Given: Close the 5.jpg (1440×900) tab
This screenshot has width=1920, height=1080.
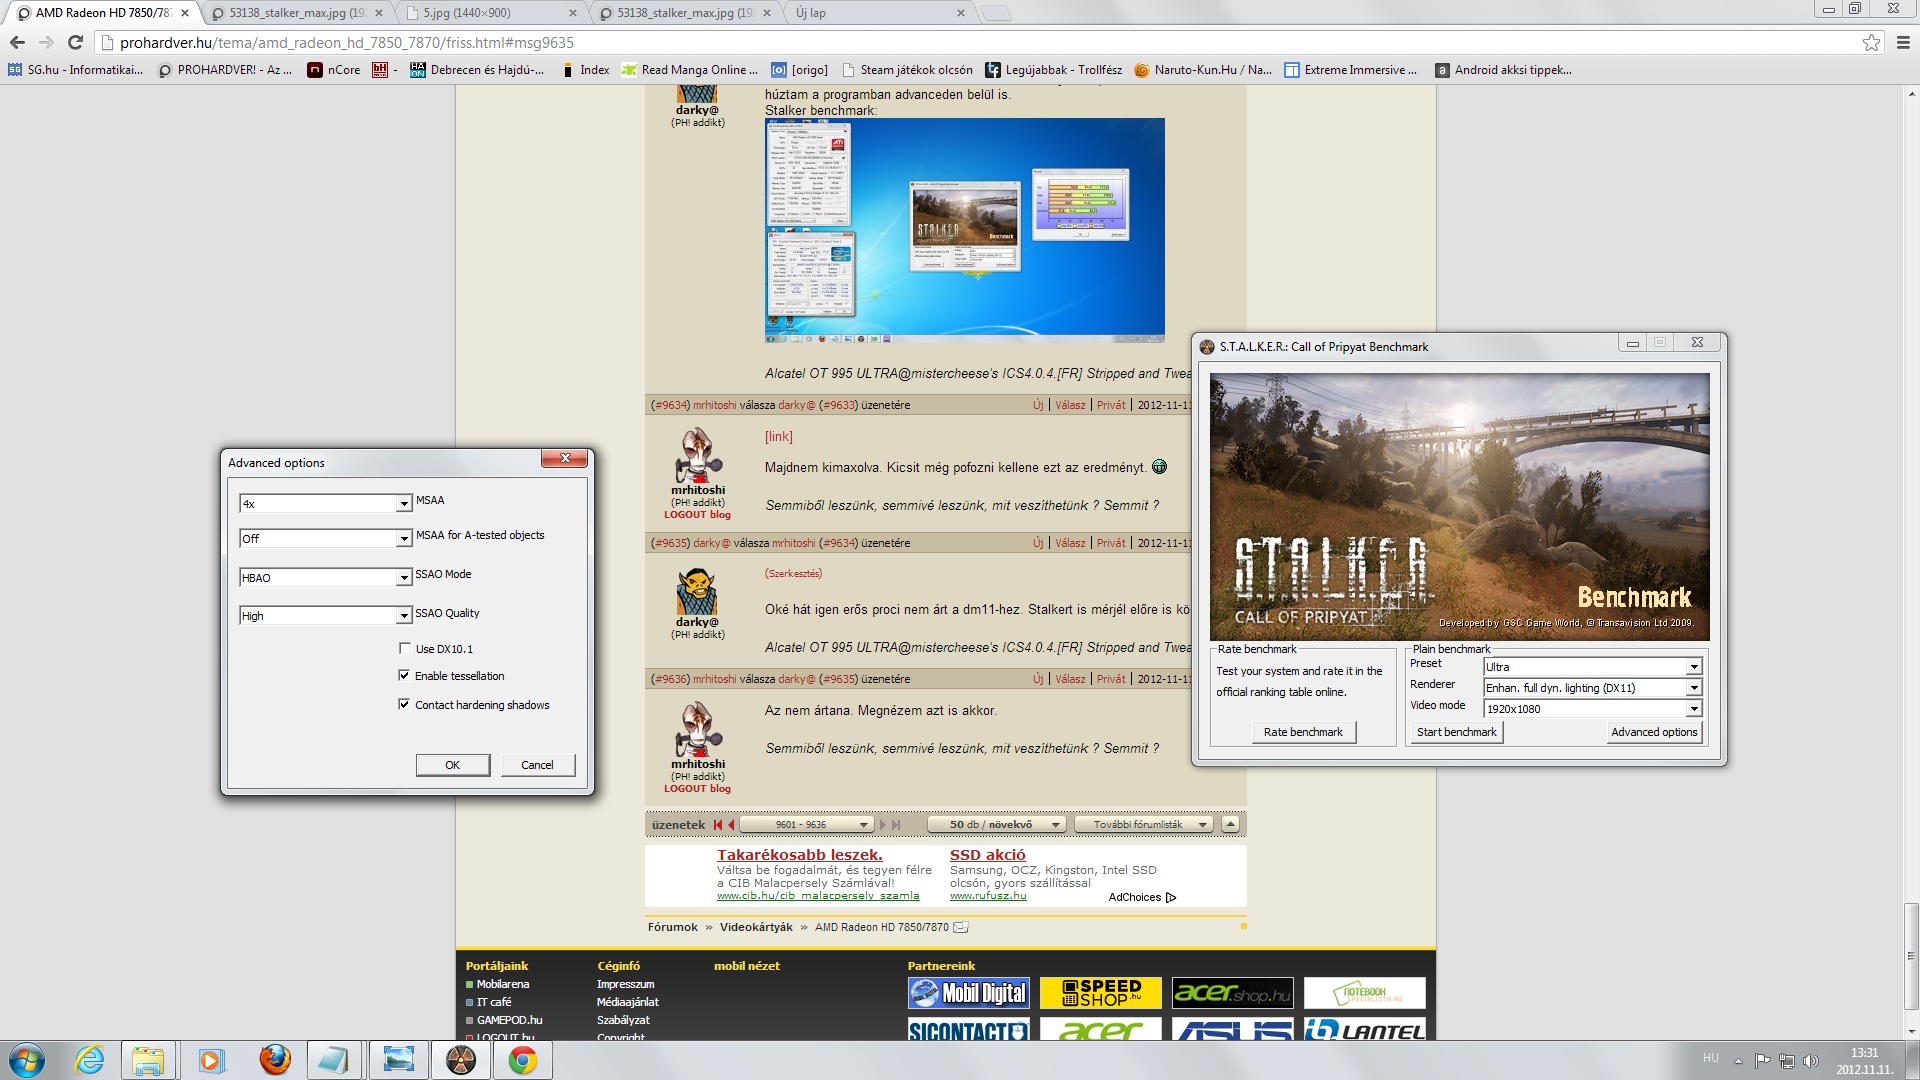Looking at the screenshot, I should point(572,13).
